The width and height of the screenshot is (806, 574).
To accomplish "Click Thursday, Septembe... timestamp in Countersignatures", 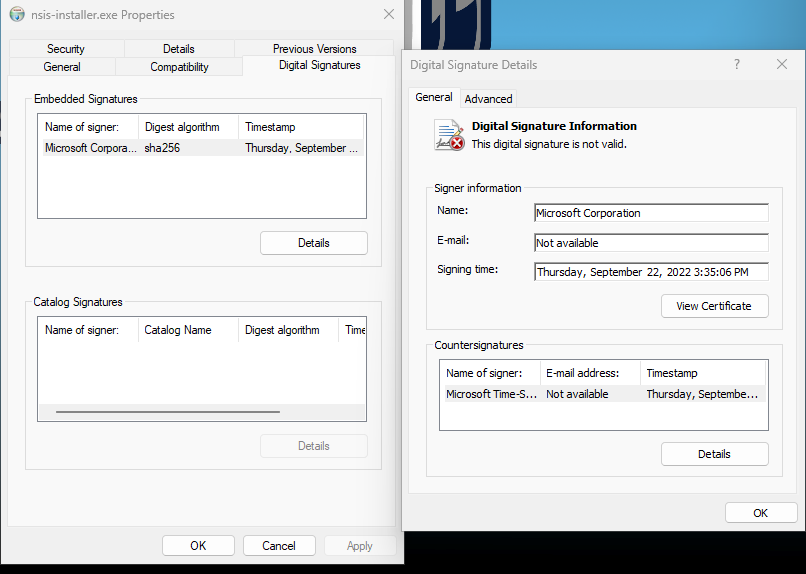I will click(702, 394).
